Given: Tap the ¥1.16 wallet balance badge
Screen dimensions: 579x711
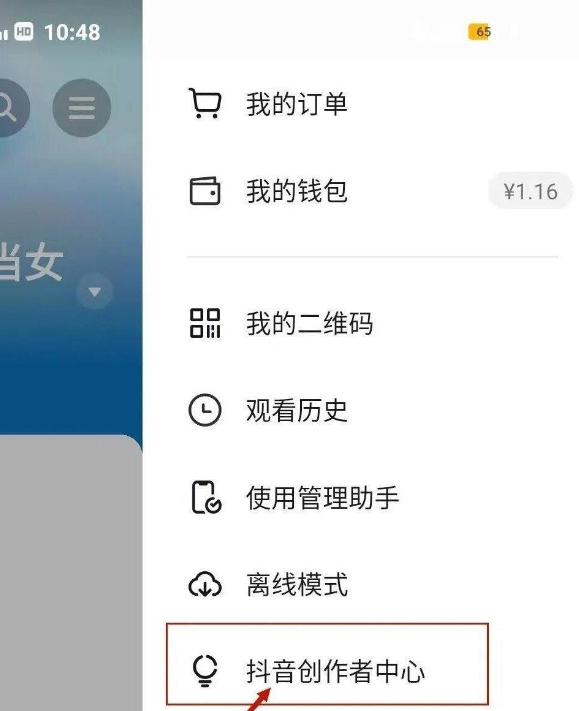Looking at the screenshot, I should pos(530,191).
